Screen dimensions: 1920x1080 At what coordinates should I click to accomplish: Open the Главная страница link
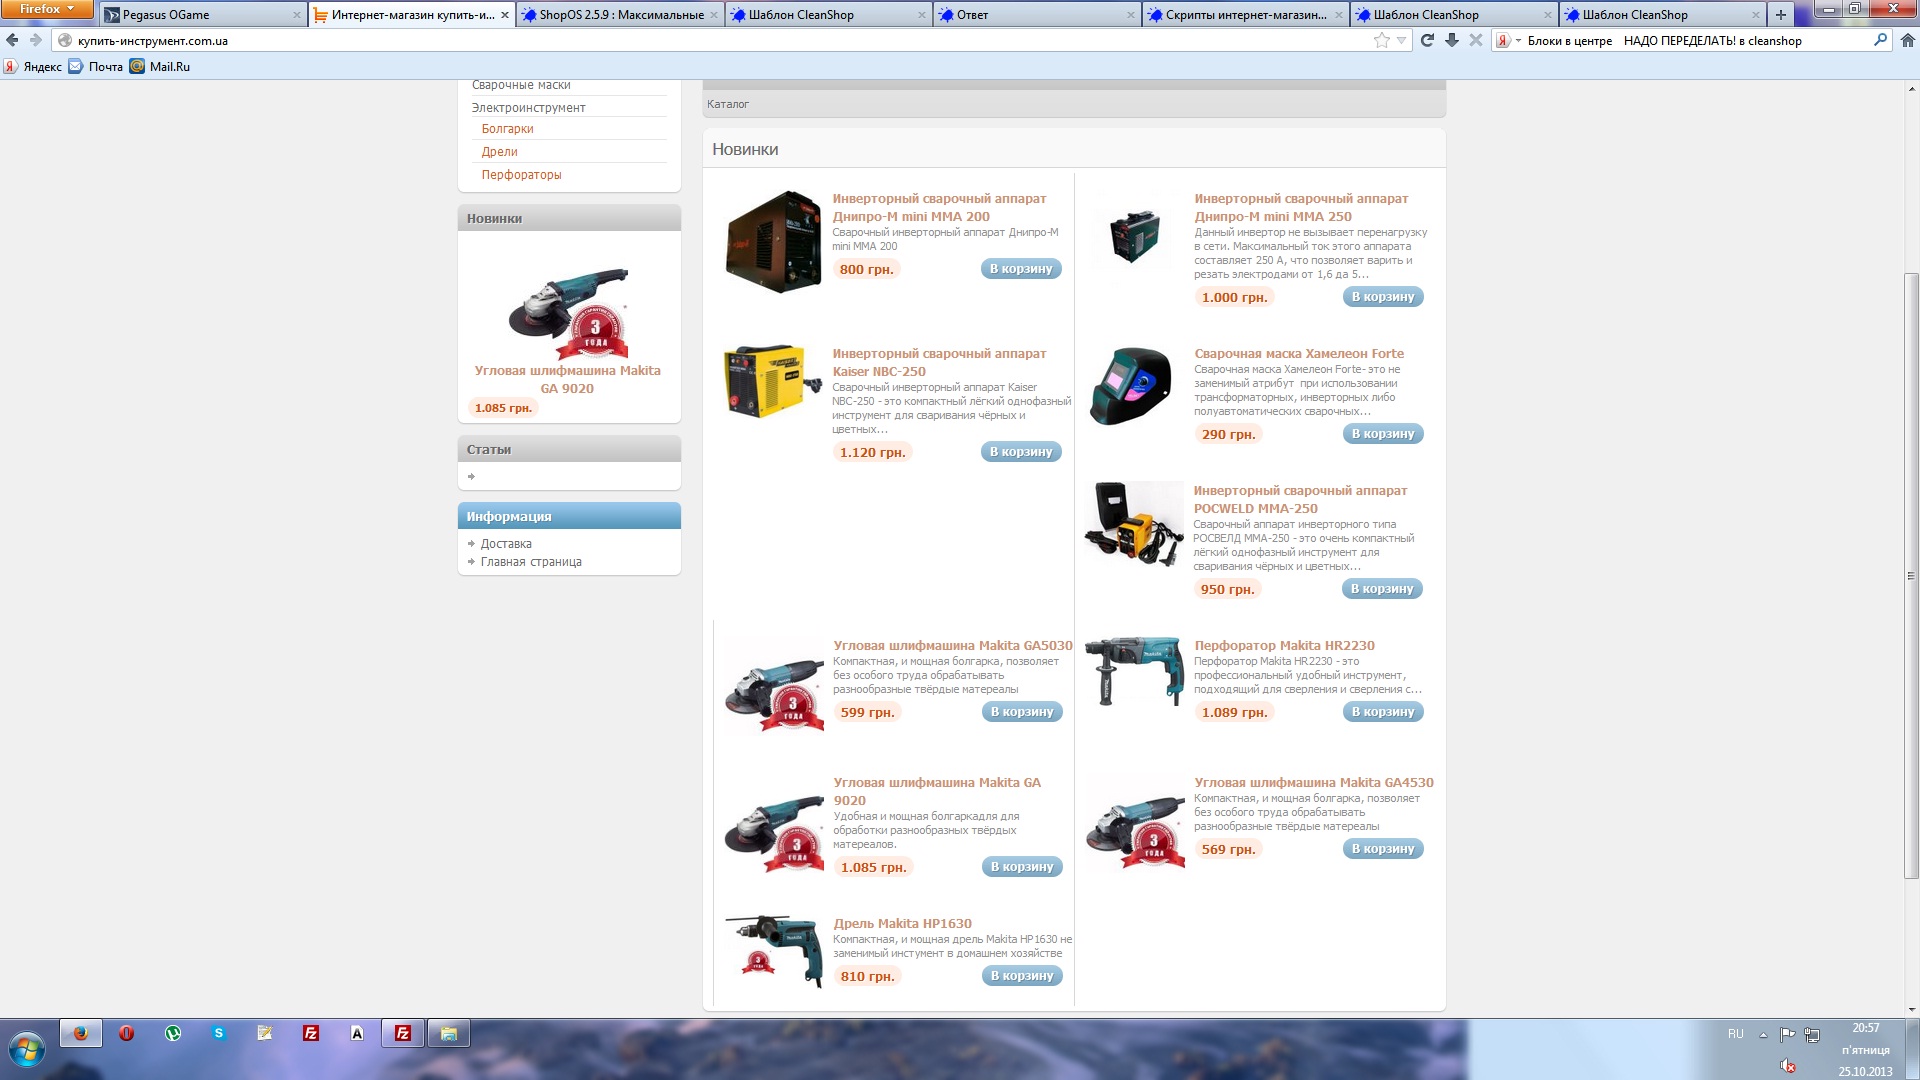(x=531, y=562)
